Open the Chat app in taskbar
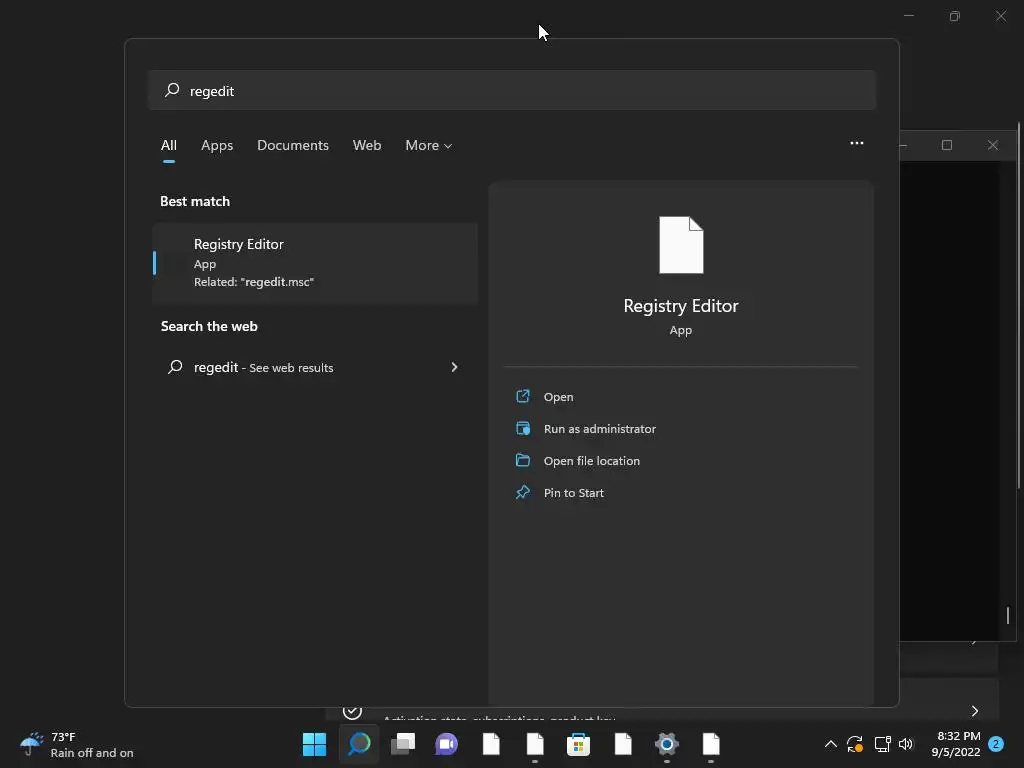The image size is (1024, 768). (447, 744)
